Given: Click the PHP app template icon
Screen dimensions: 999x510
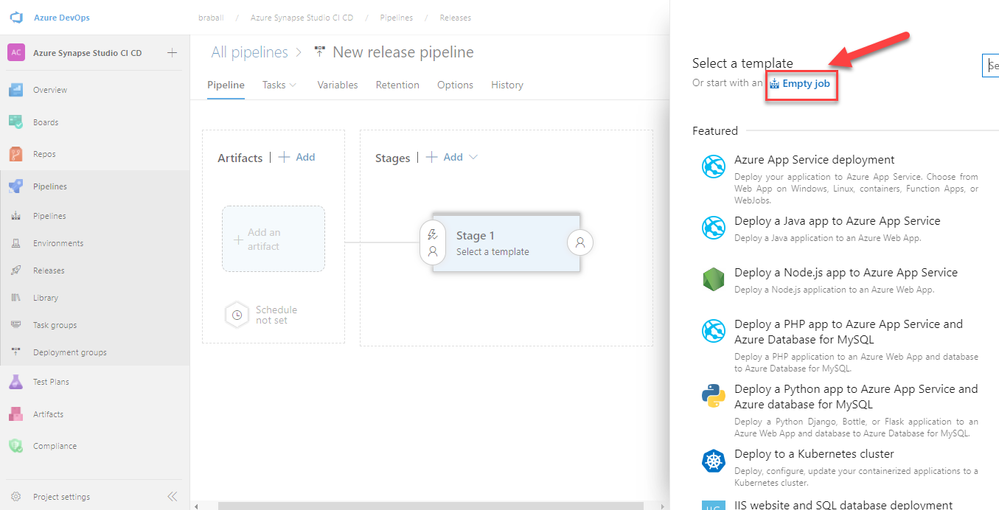Looking at the screenshot, I should (x=713, y=331).
